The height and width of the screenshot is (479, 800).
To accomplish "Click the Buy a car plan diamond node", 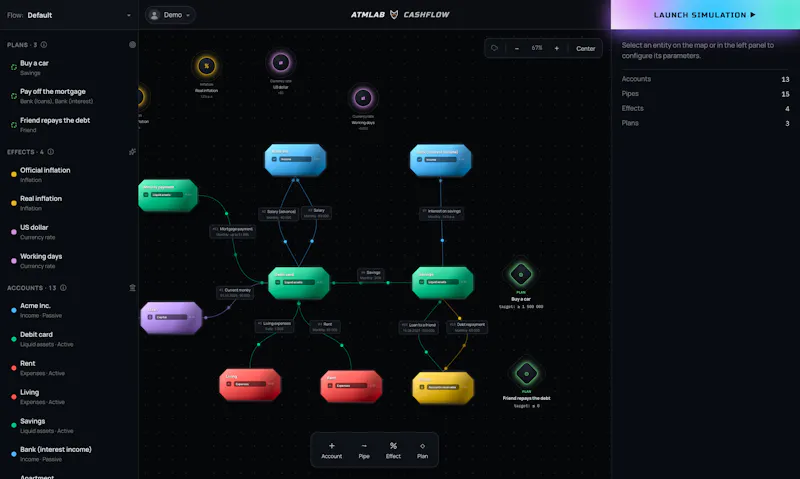I will [x=521, y=274].
